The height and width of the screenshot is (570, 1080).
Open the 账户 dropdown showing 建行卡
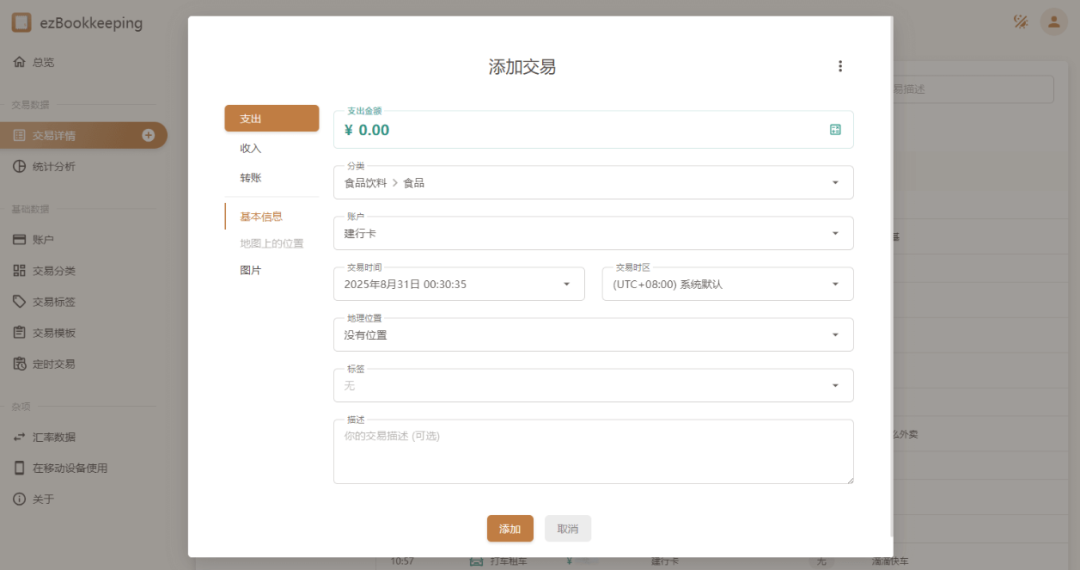(593, 233)
